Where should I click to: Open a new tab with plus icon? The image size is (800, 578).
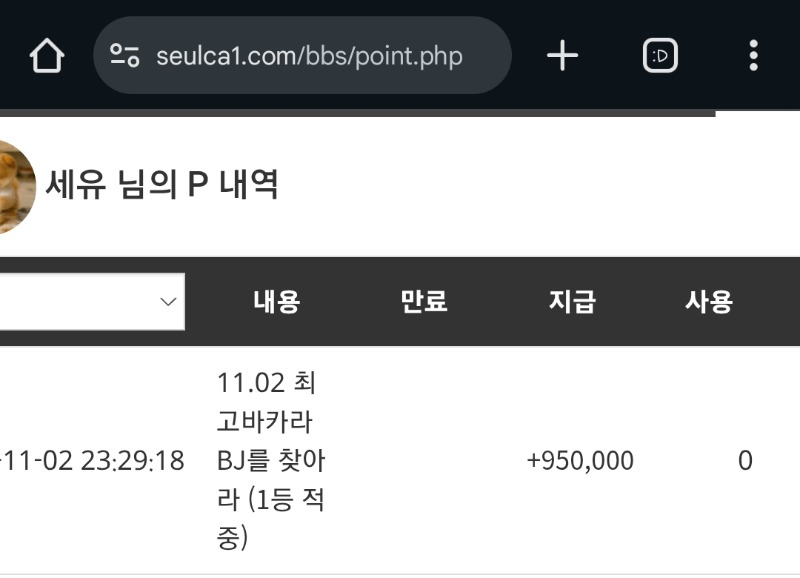pyautogui.click(x=562, y=56)
